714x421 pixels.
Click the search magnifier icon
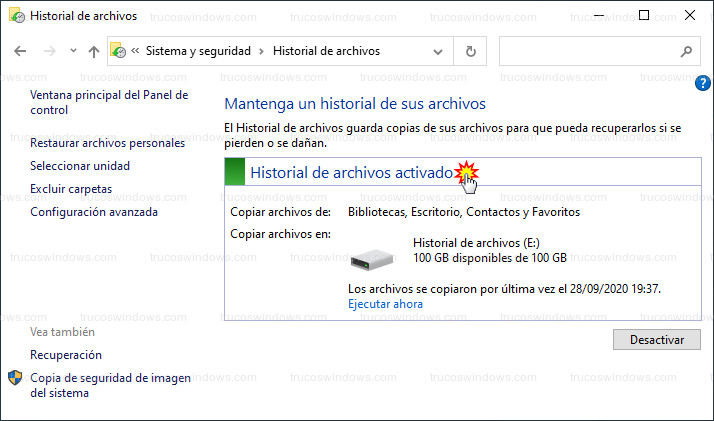coord(686,51)
